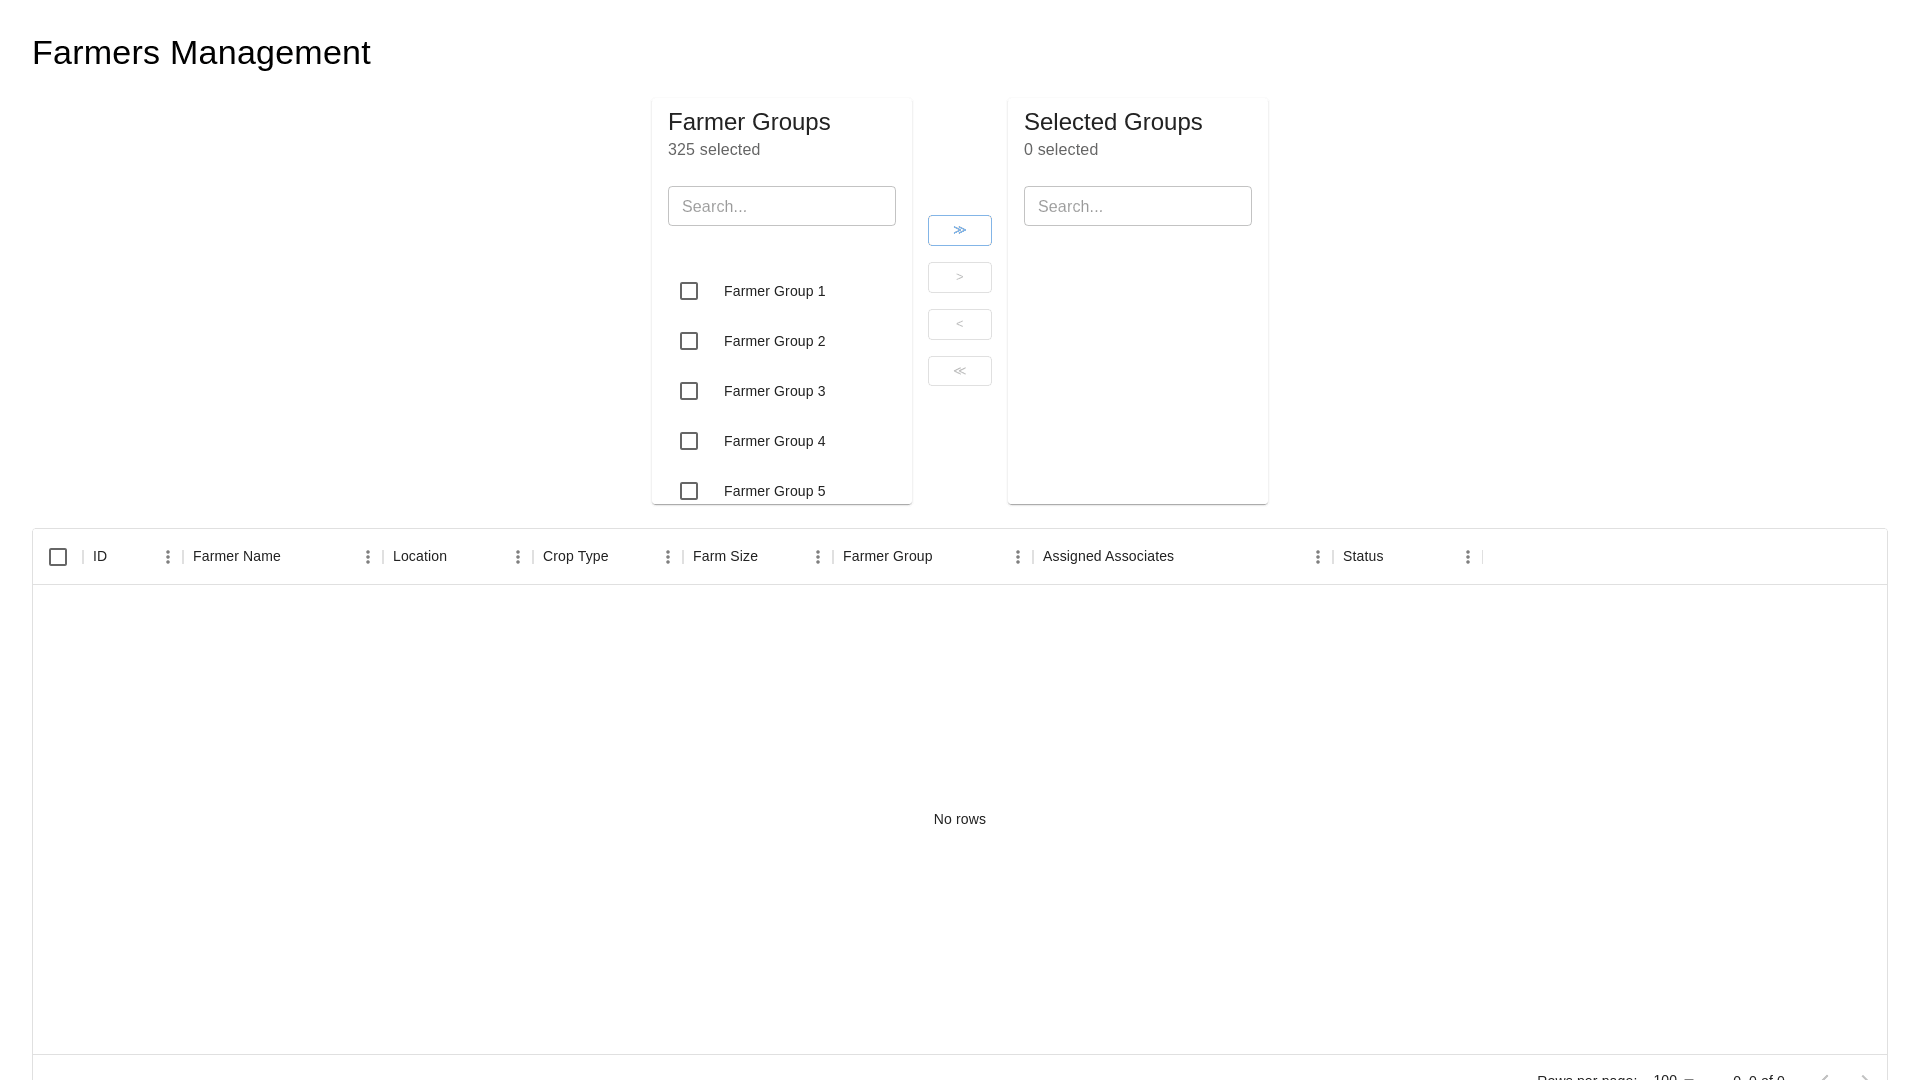Open the ID column menu icon
Viewport: 1920px width, 1080px height.
[x=168, y=557]
